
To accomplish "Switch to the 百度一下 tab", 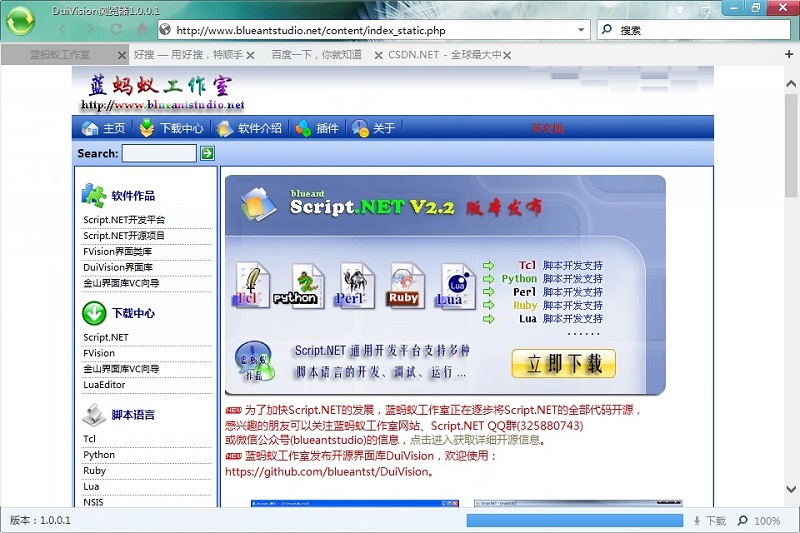I will [316, 55].
